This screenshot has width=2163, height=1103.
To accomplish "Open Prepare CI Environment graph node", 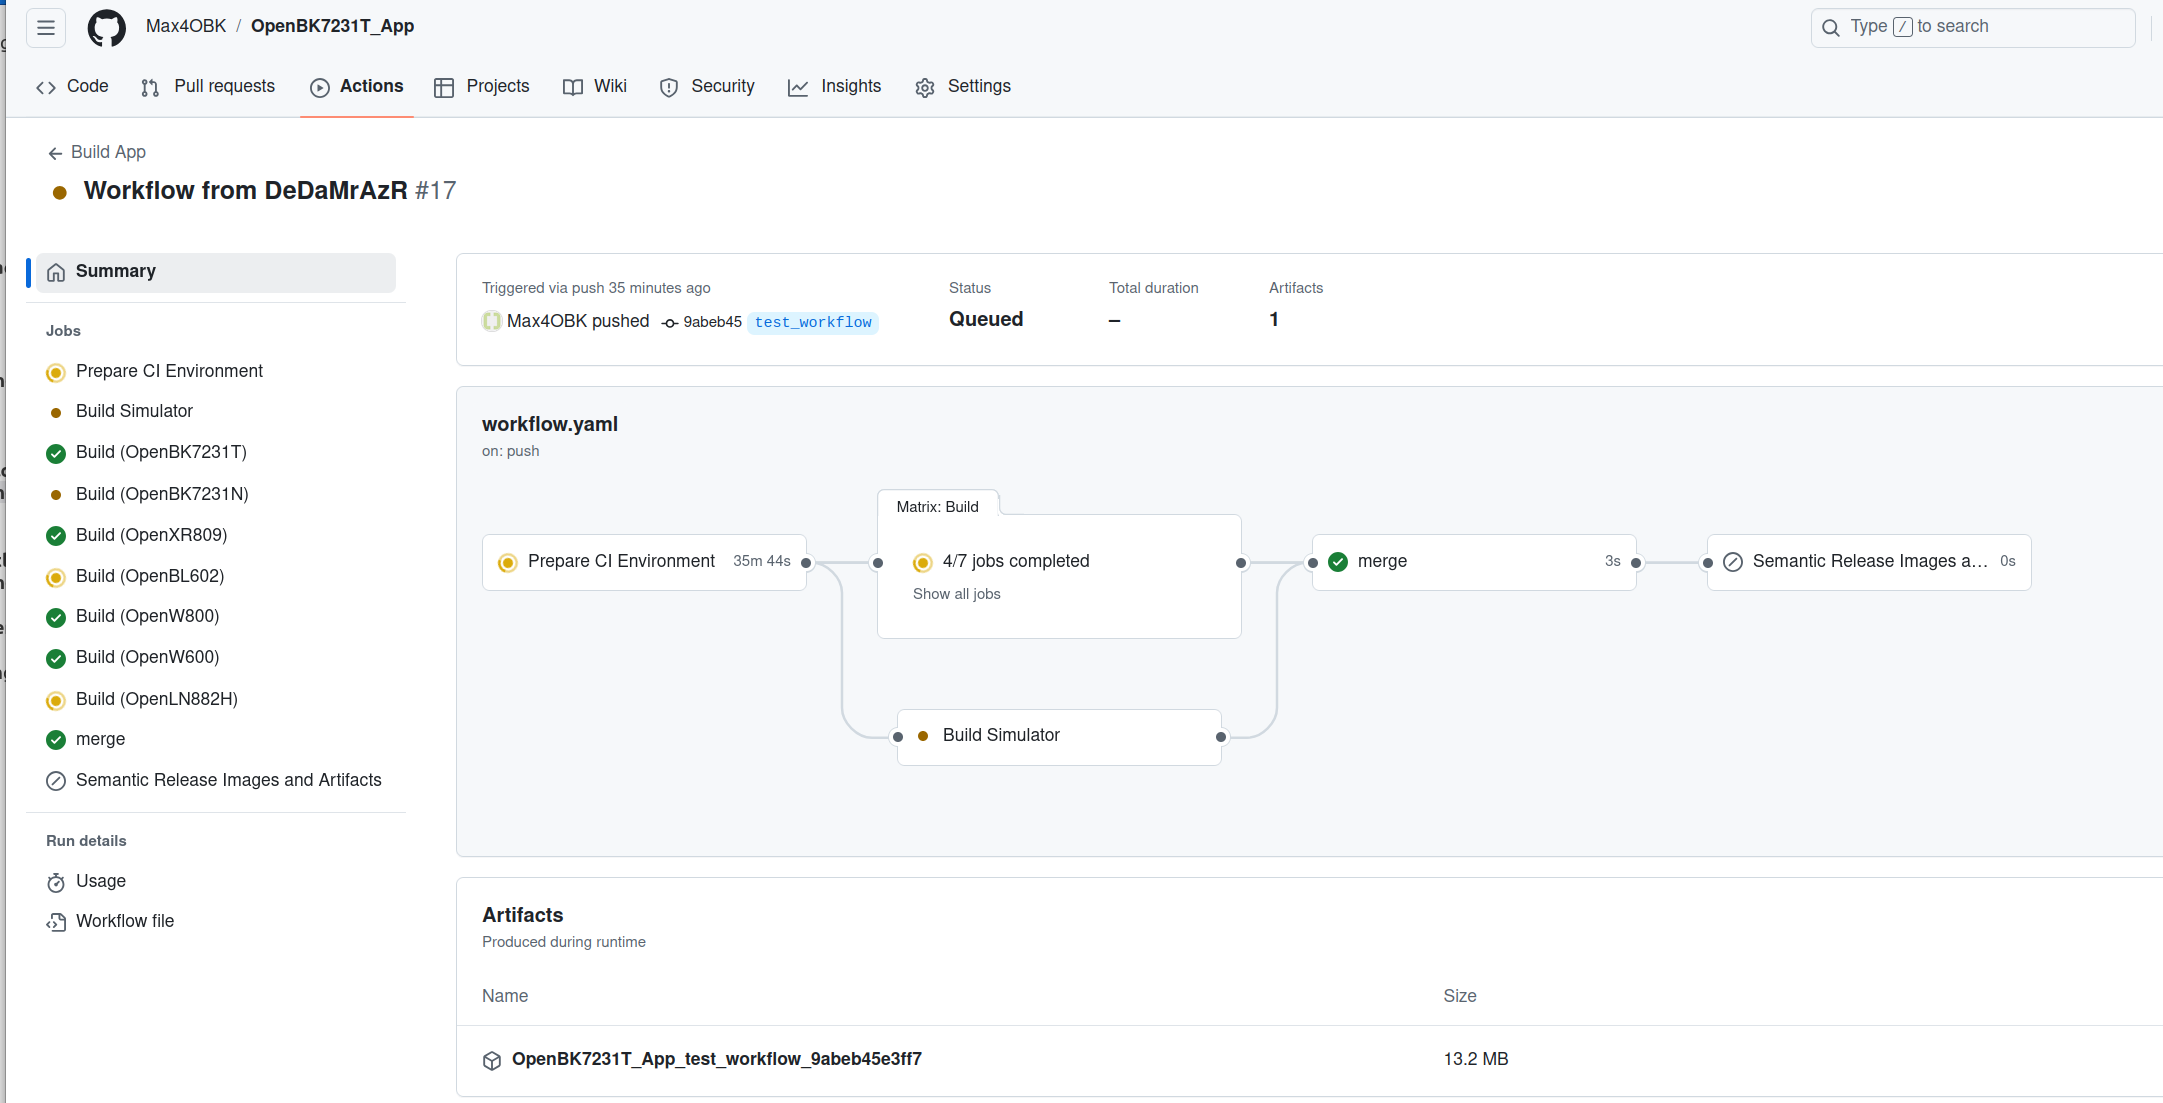I will 644,562.
